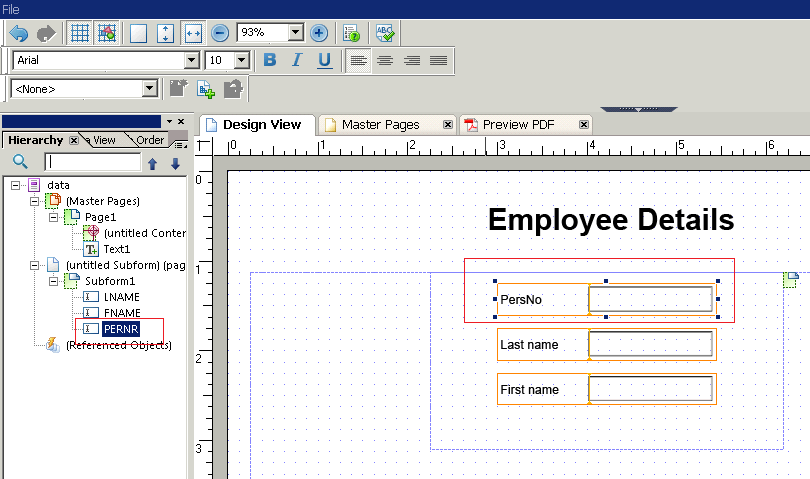This screenshot has width=810, height=479.
Task: Switch to the Preview PDF tab
Action: (x=518, y=125)
